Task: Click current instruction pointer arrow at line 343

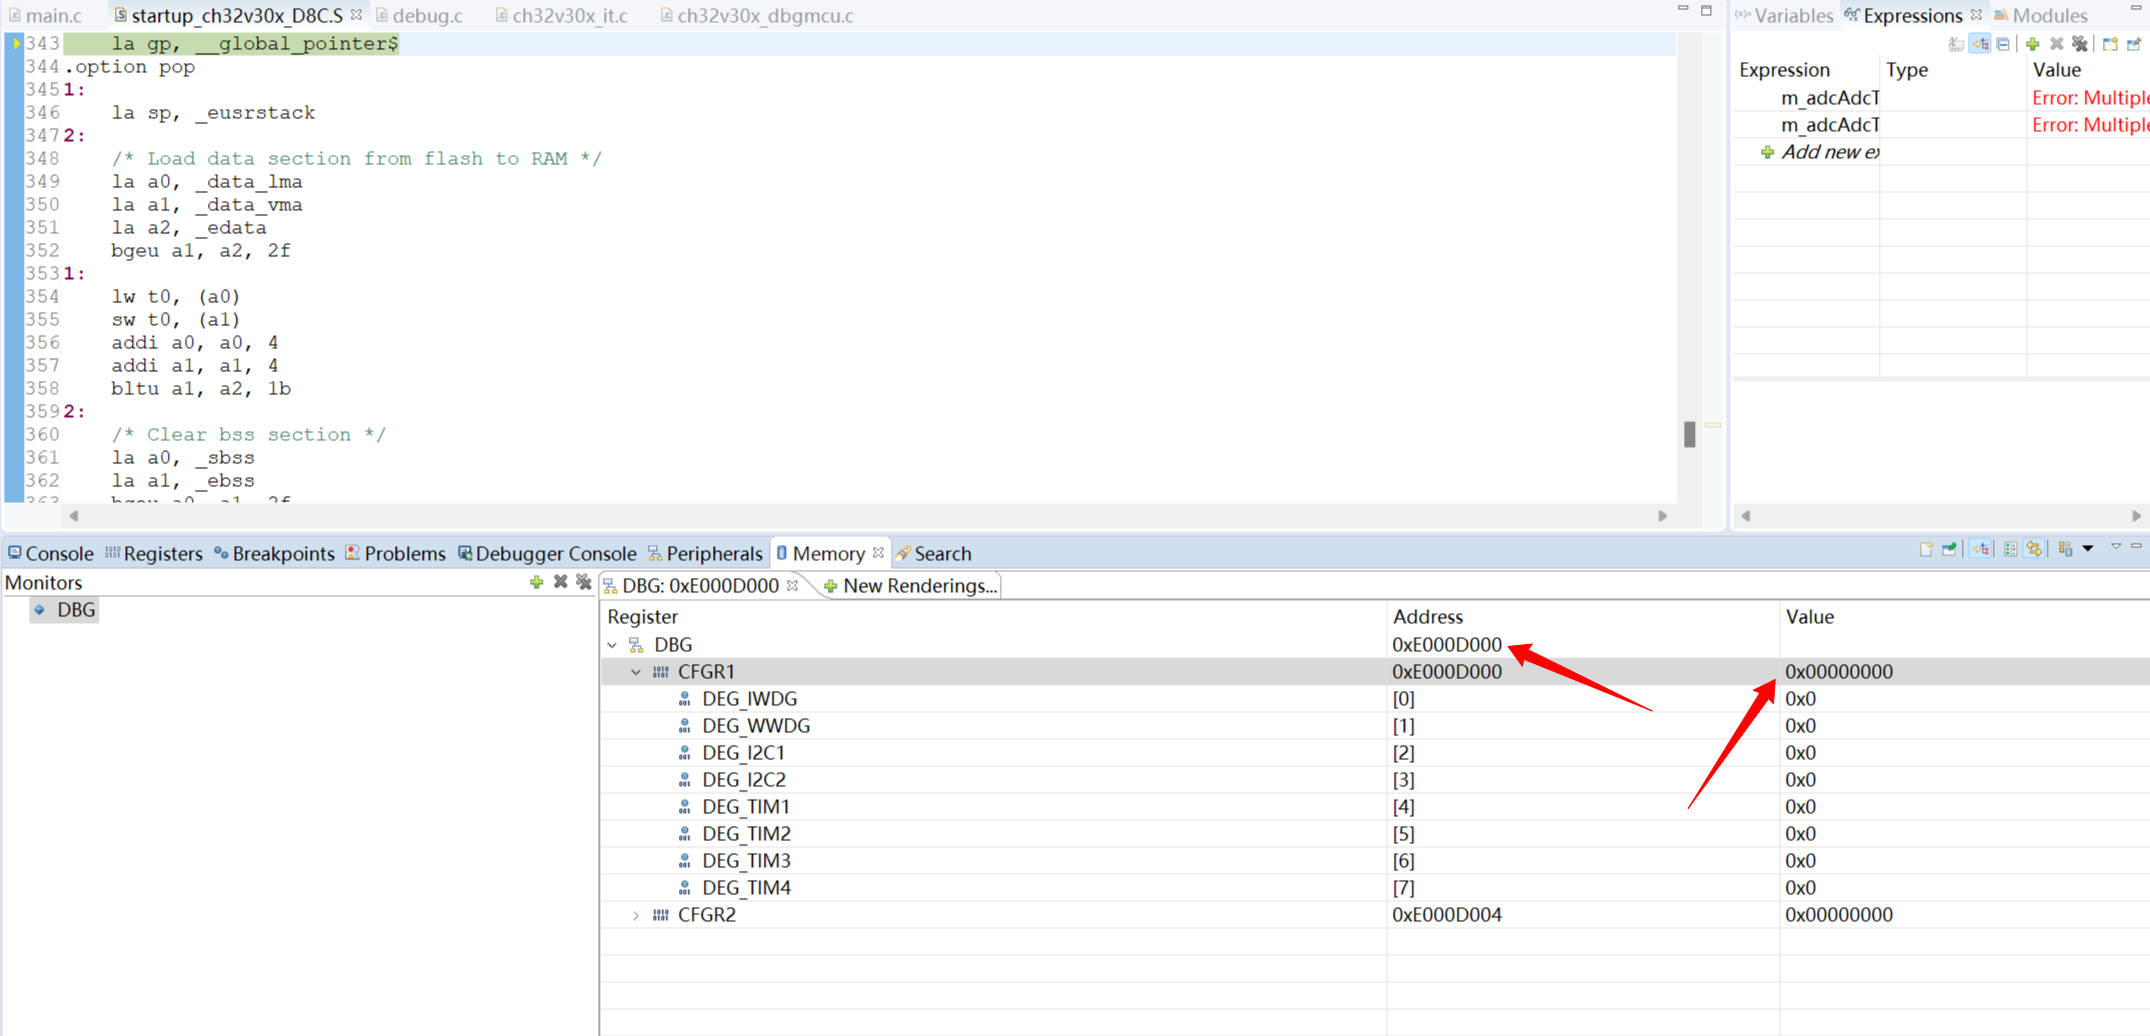Action: [x=15, y=43]
